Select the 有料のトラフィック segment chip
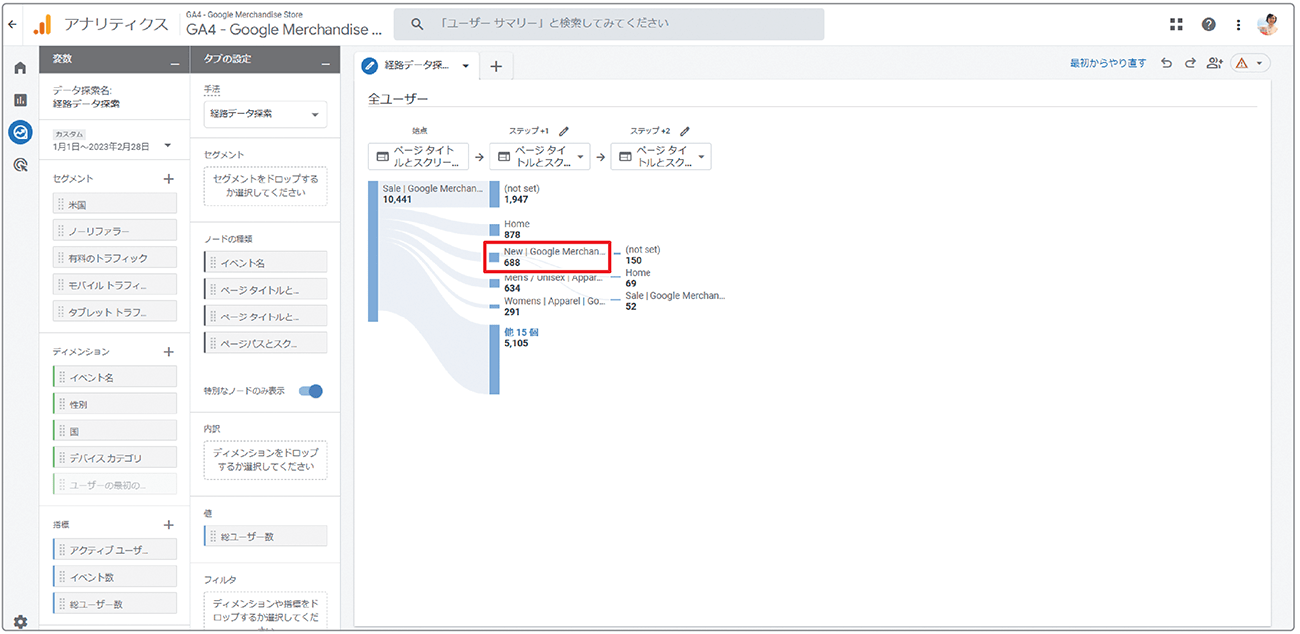This screenshot has width=1300, height=634. tap(114, 258)
